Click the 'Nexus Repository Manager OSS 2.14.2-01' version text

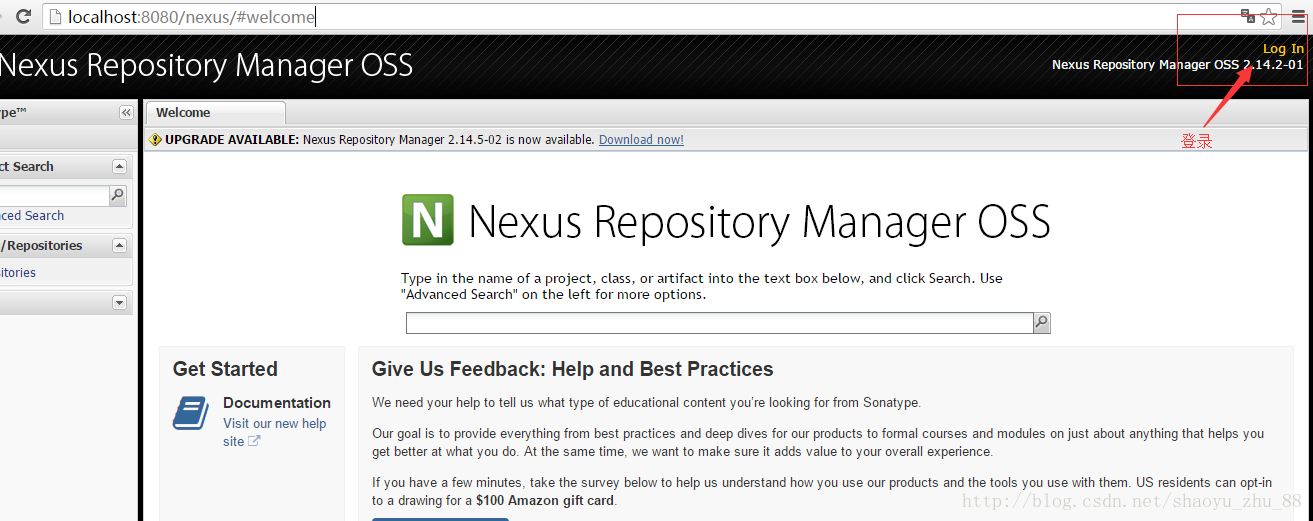(x=1178, y=65)
